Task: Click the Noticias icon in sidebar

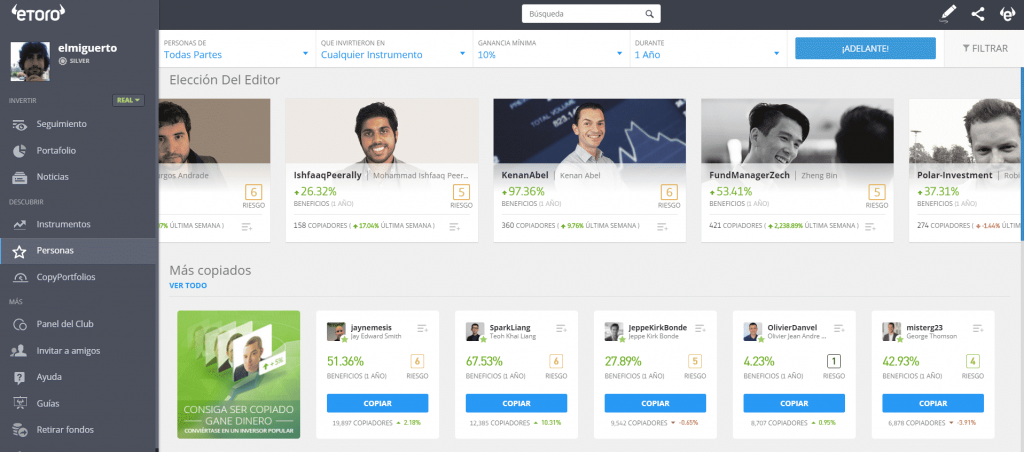Action: 20,177
